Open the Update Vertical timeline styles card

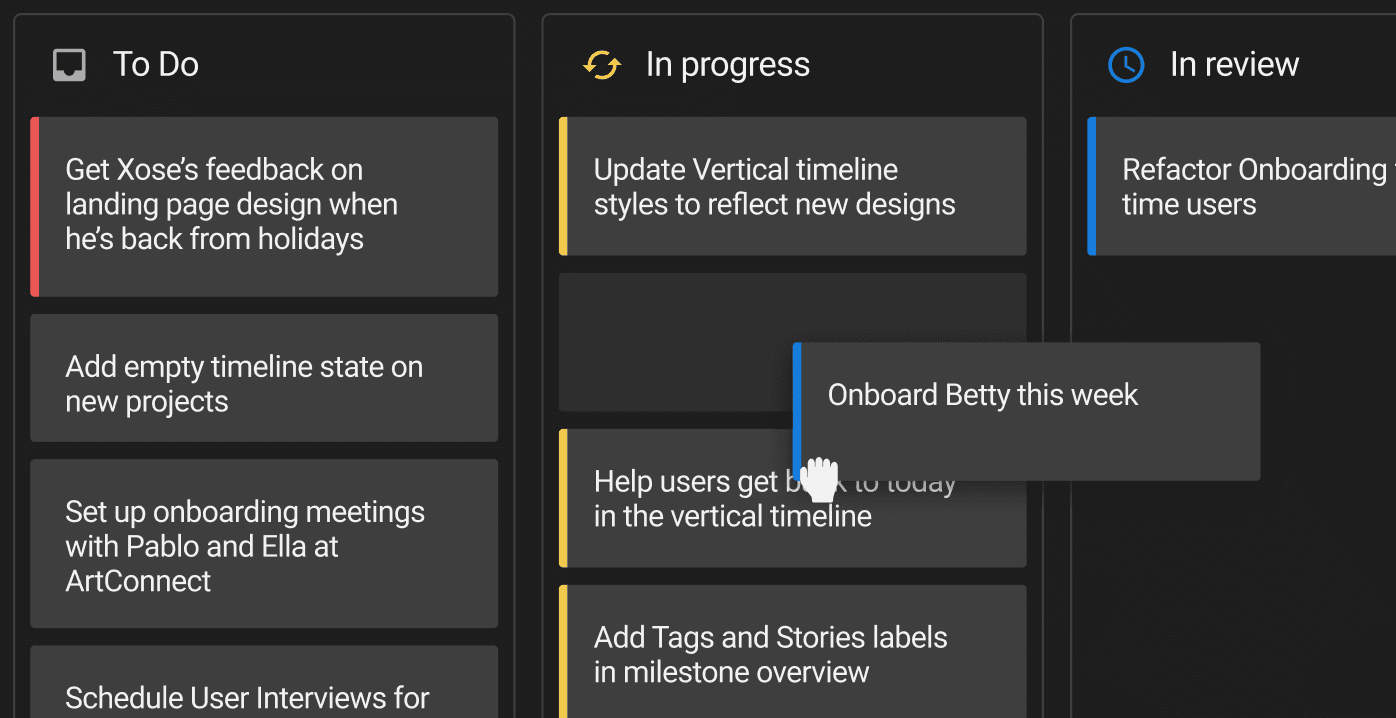[794, 186]
